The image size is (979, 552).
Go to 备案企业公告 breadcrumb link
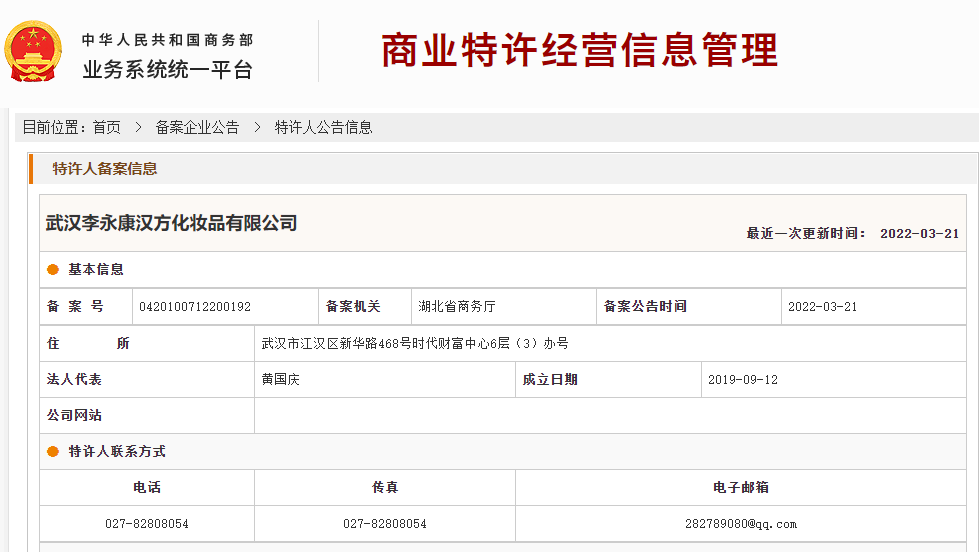click(197, 127)
